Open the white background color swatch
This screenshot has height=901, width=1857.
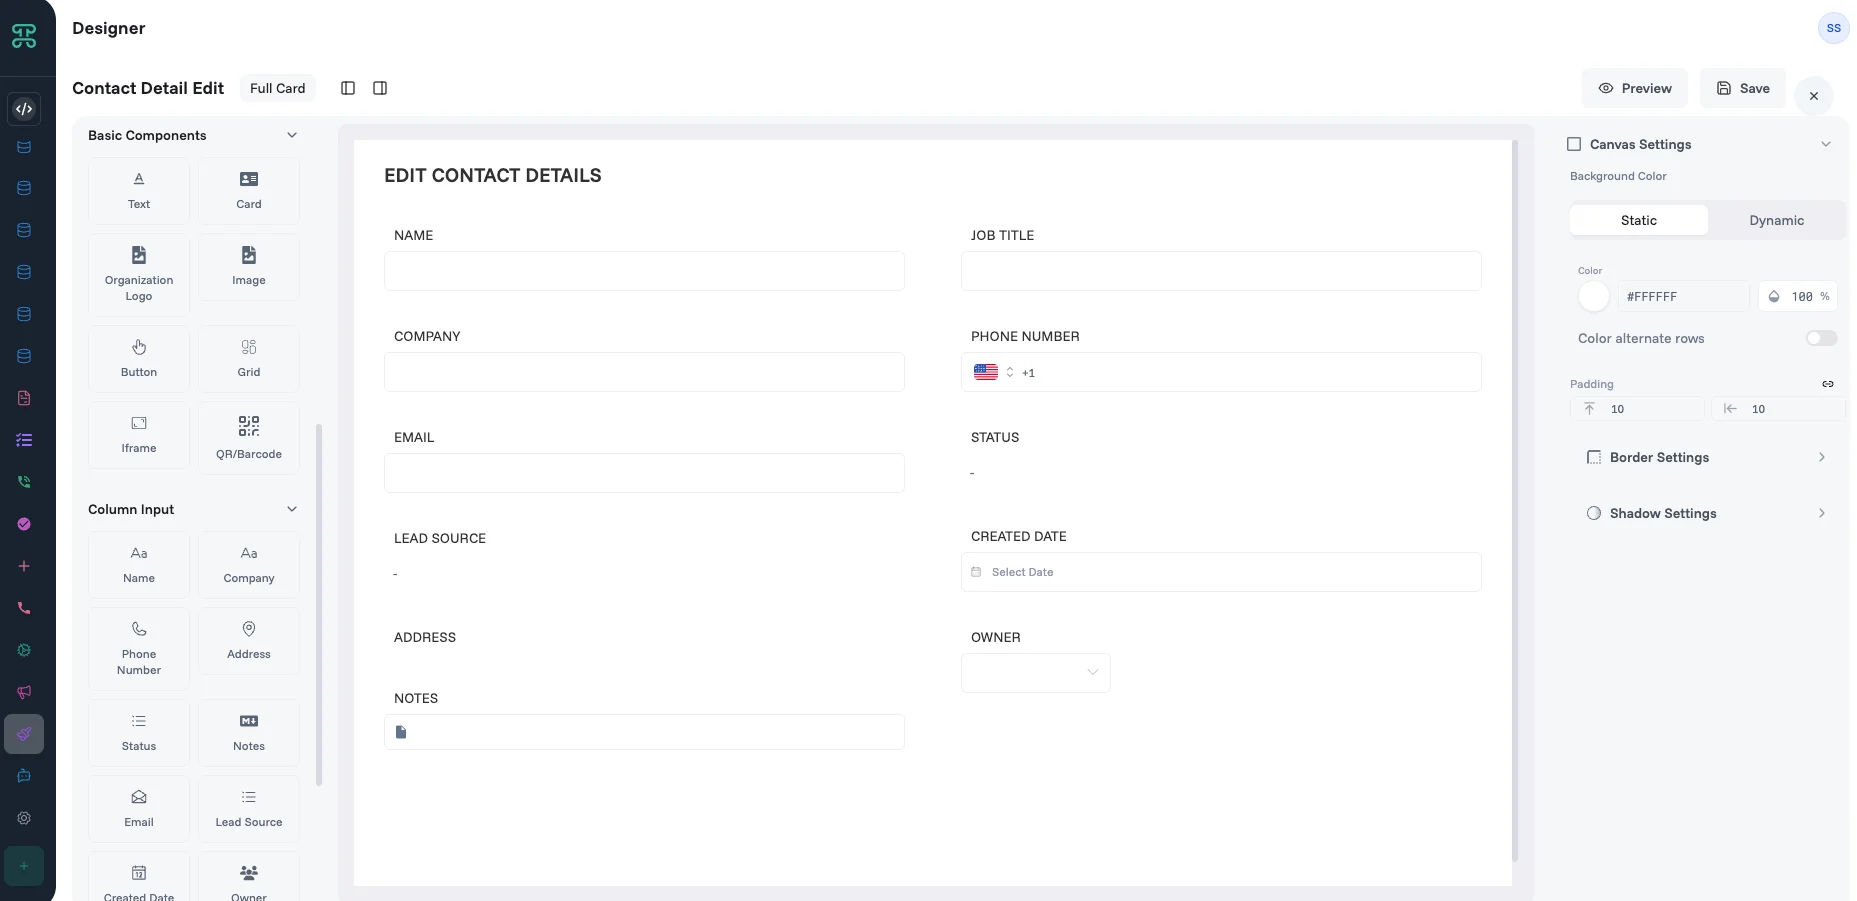coord(1593,296)
